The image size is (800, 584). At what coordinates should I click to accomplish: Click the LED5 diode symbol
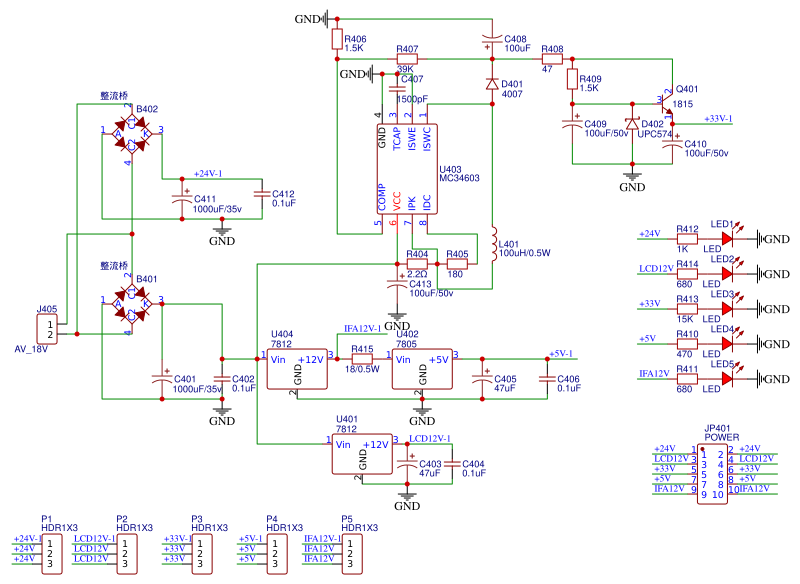[729, 378]
